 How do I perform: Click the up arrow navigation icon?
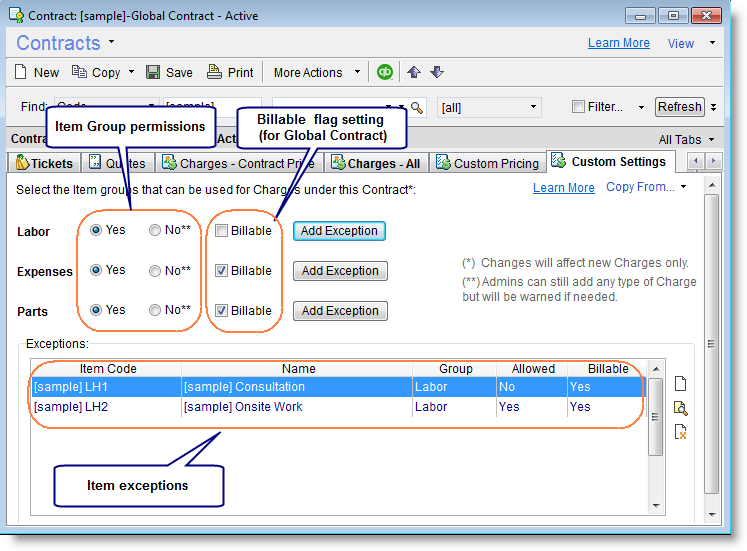(x=414, y=72)
